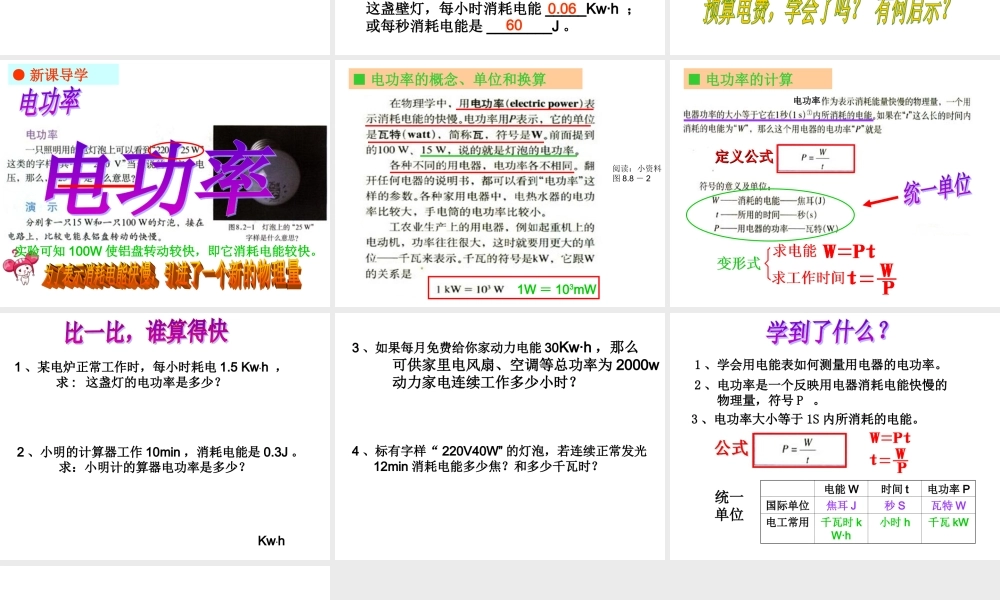1000x600 pixels.
Task: Open the 比一比,谁算得快 slide thumbnail
Action: pyautogui.click(x=165, y=436)
